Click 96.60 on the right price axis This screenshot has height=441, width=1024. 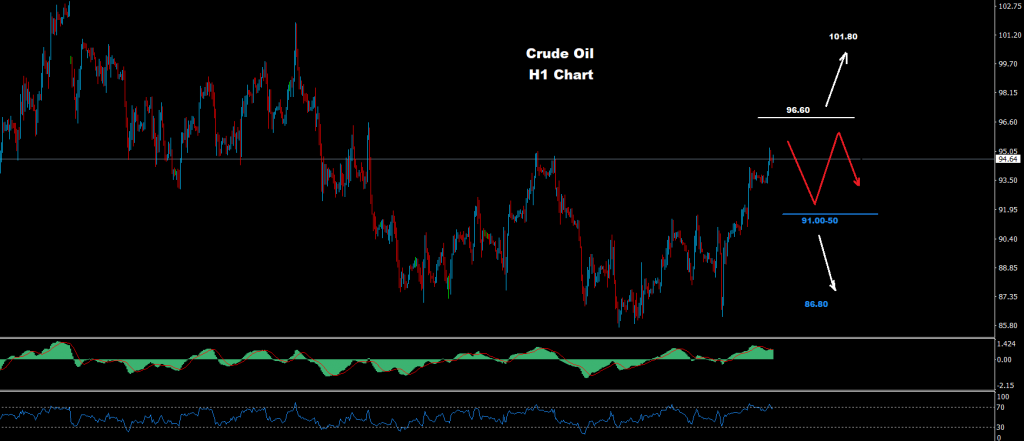(x=1008, y=122)
